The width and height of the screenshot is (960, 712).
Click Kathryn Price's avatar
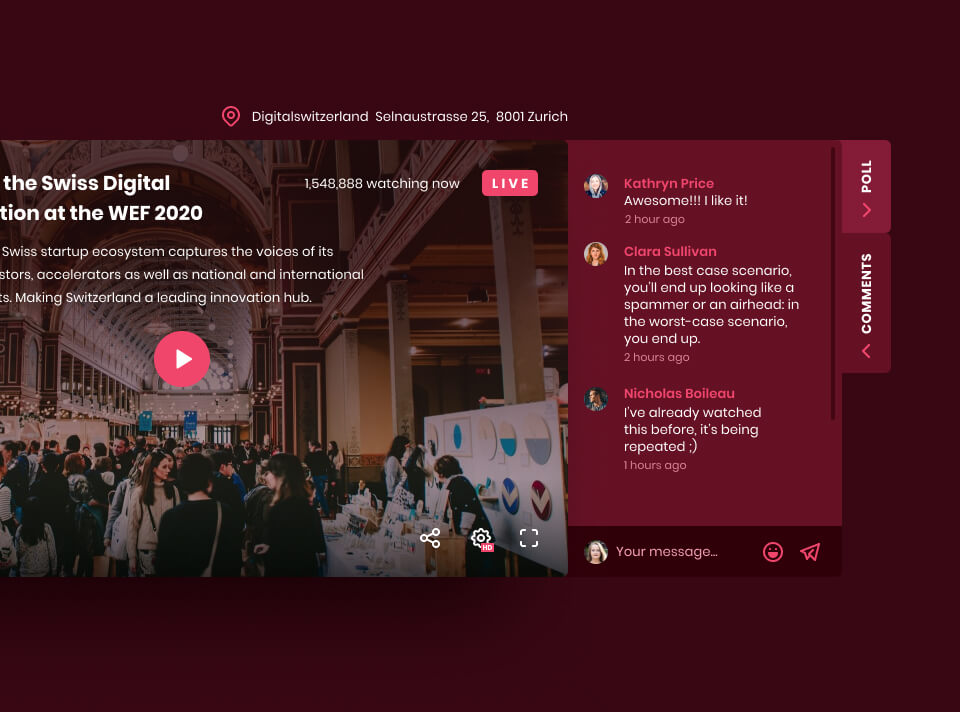[x=596, y=186]
